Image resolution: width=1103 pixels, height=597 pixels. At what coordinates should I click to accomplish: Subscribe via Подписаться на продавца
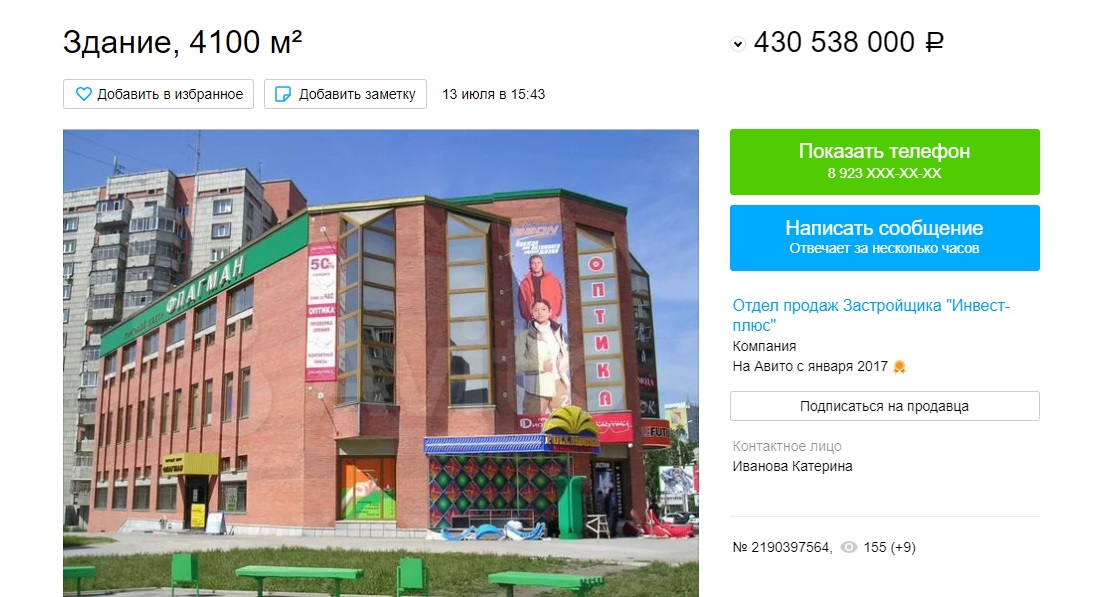point(884,406)
